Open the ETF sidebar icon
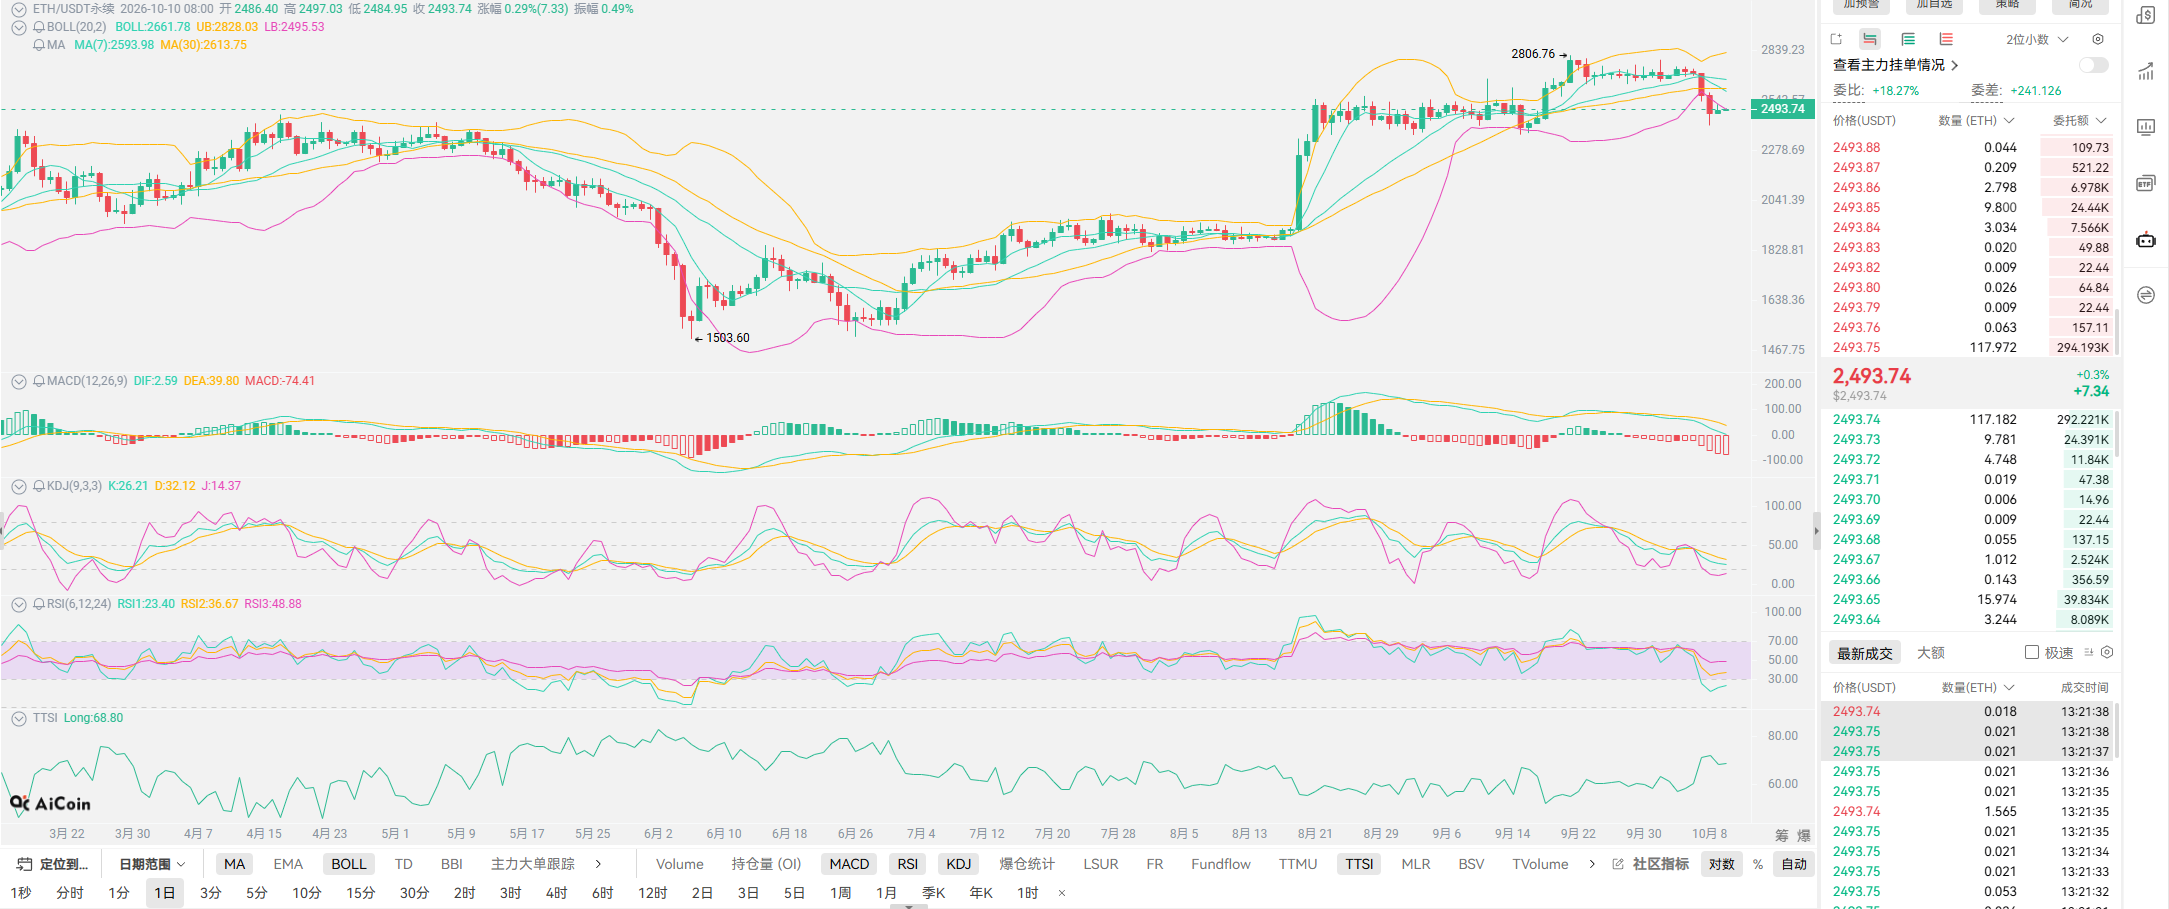This screenshot has width=2169, height=909. [2146, 183]
